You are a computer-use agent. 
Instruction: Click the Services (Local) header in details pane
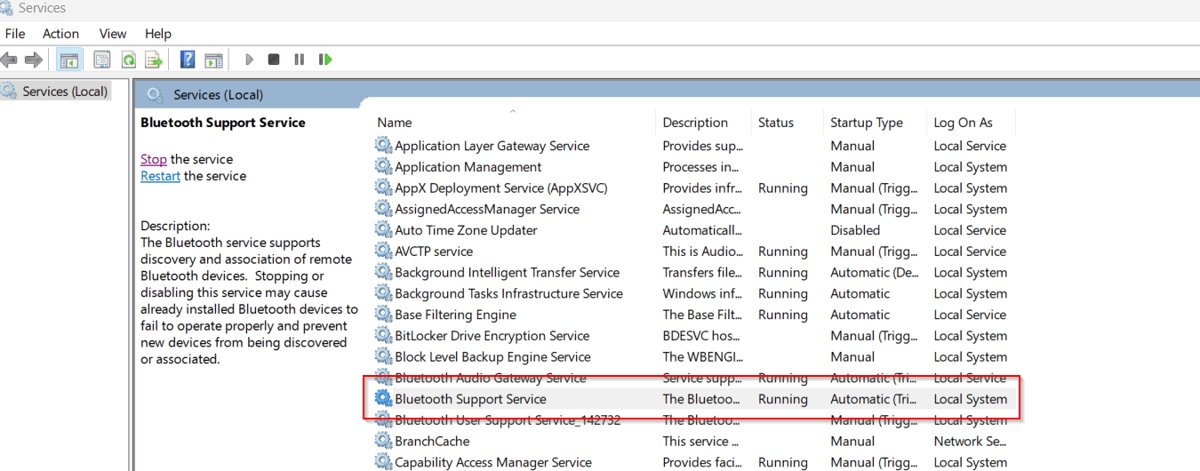218,95
